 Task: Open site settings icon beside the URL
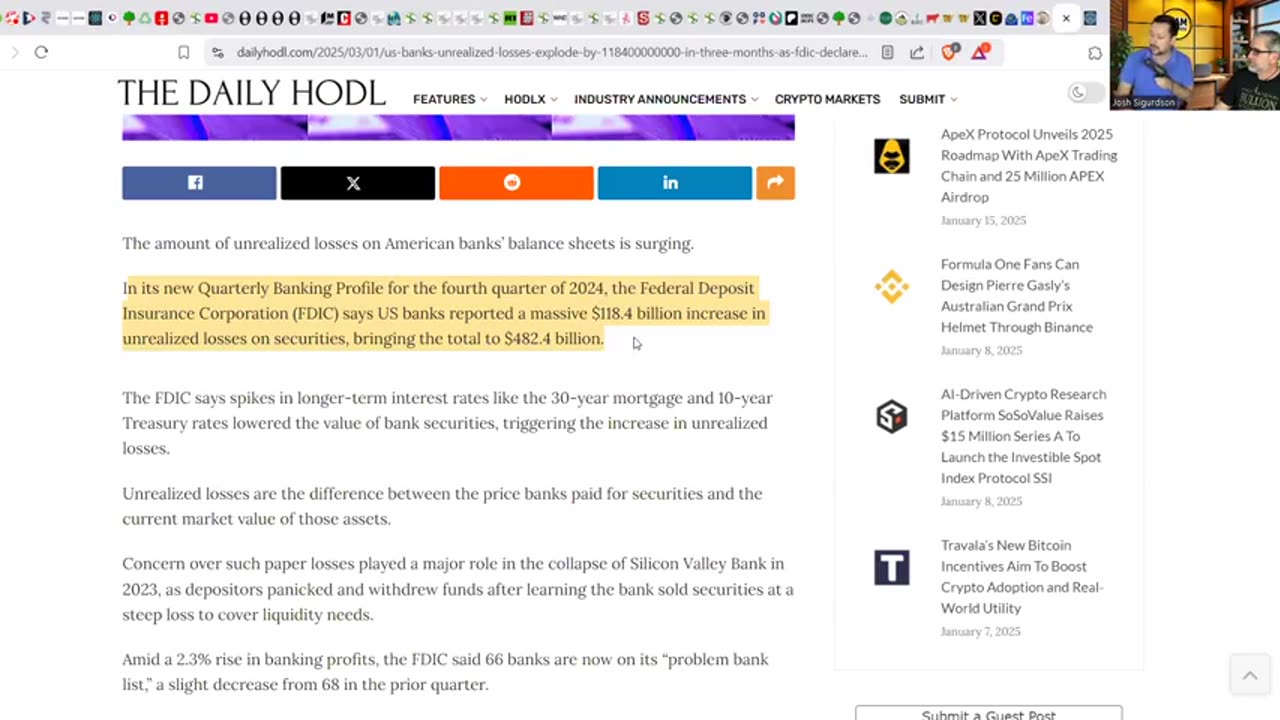[217, 52]
